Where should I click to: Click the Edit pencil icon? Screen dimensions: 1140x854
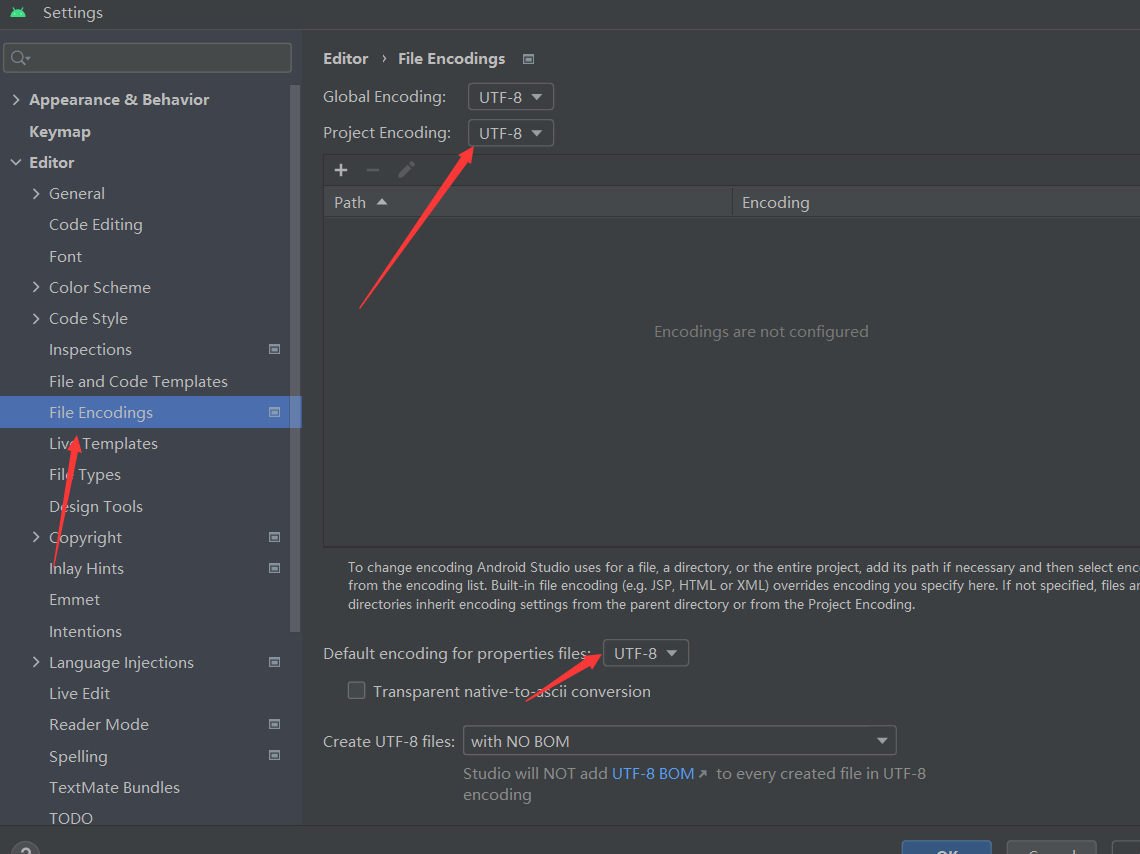406,170
